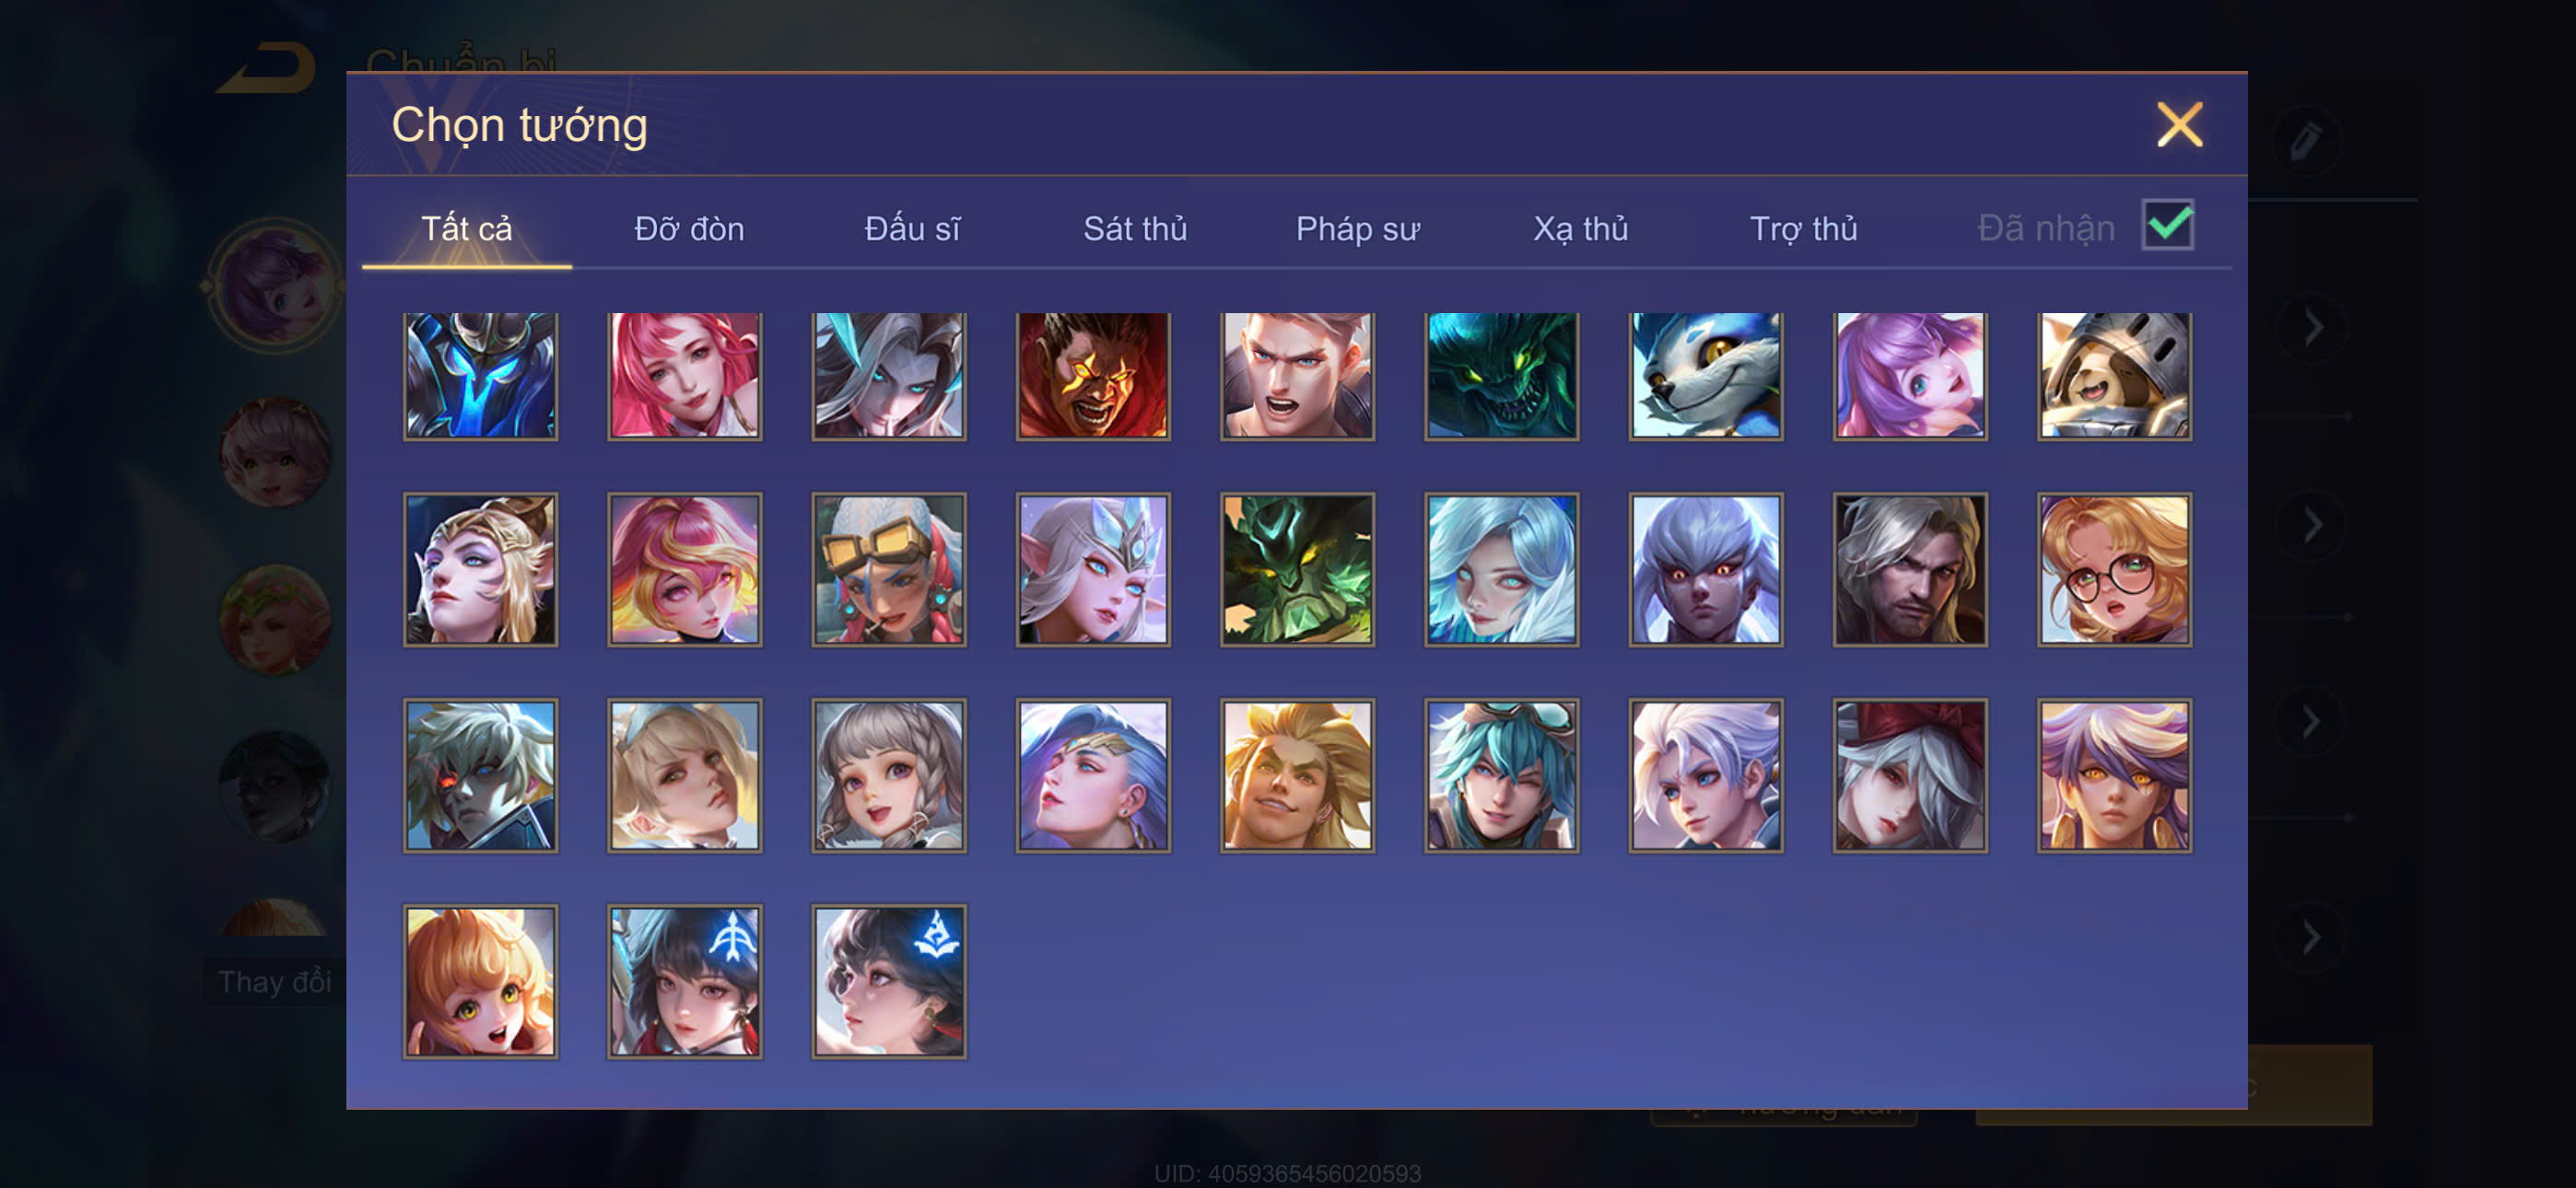Screen dimensions: 2576x1188
Task: Pick the blue wolf hero portrait
Action: click(x=1705, y=375)
